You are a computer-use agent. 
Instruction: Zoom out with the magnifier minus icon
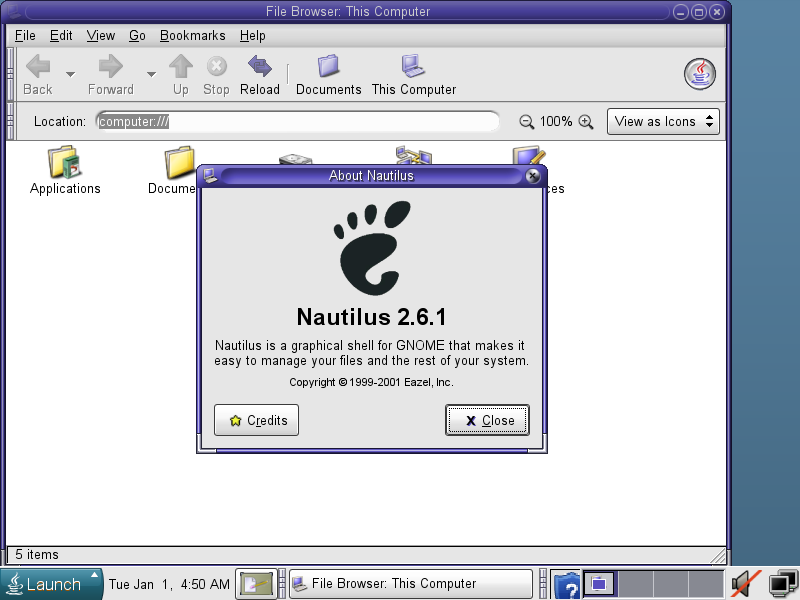(x=526, y=122)
